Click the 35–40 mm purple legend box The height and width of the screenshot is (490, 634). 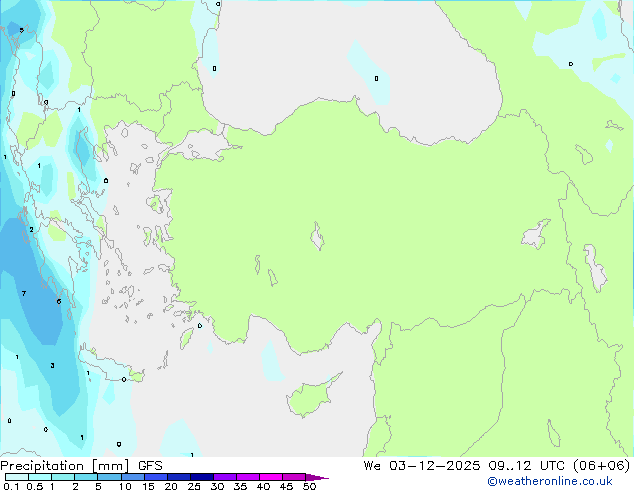click(x=247, y=477)
